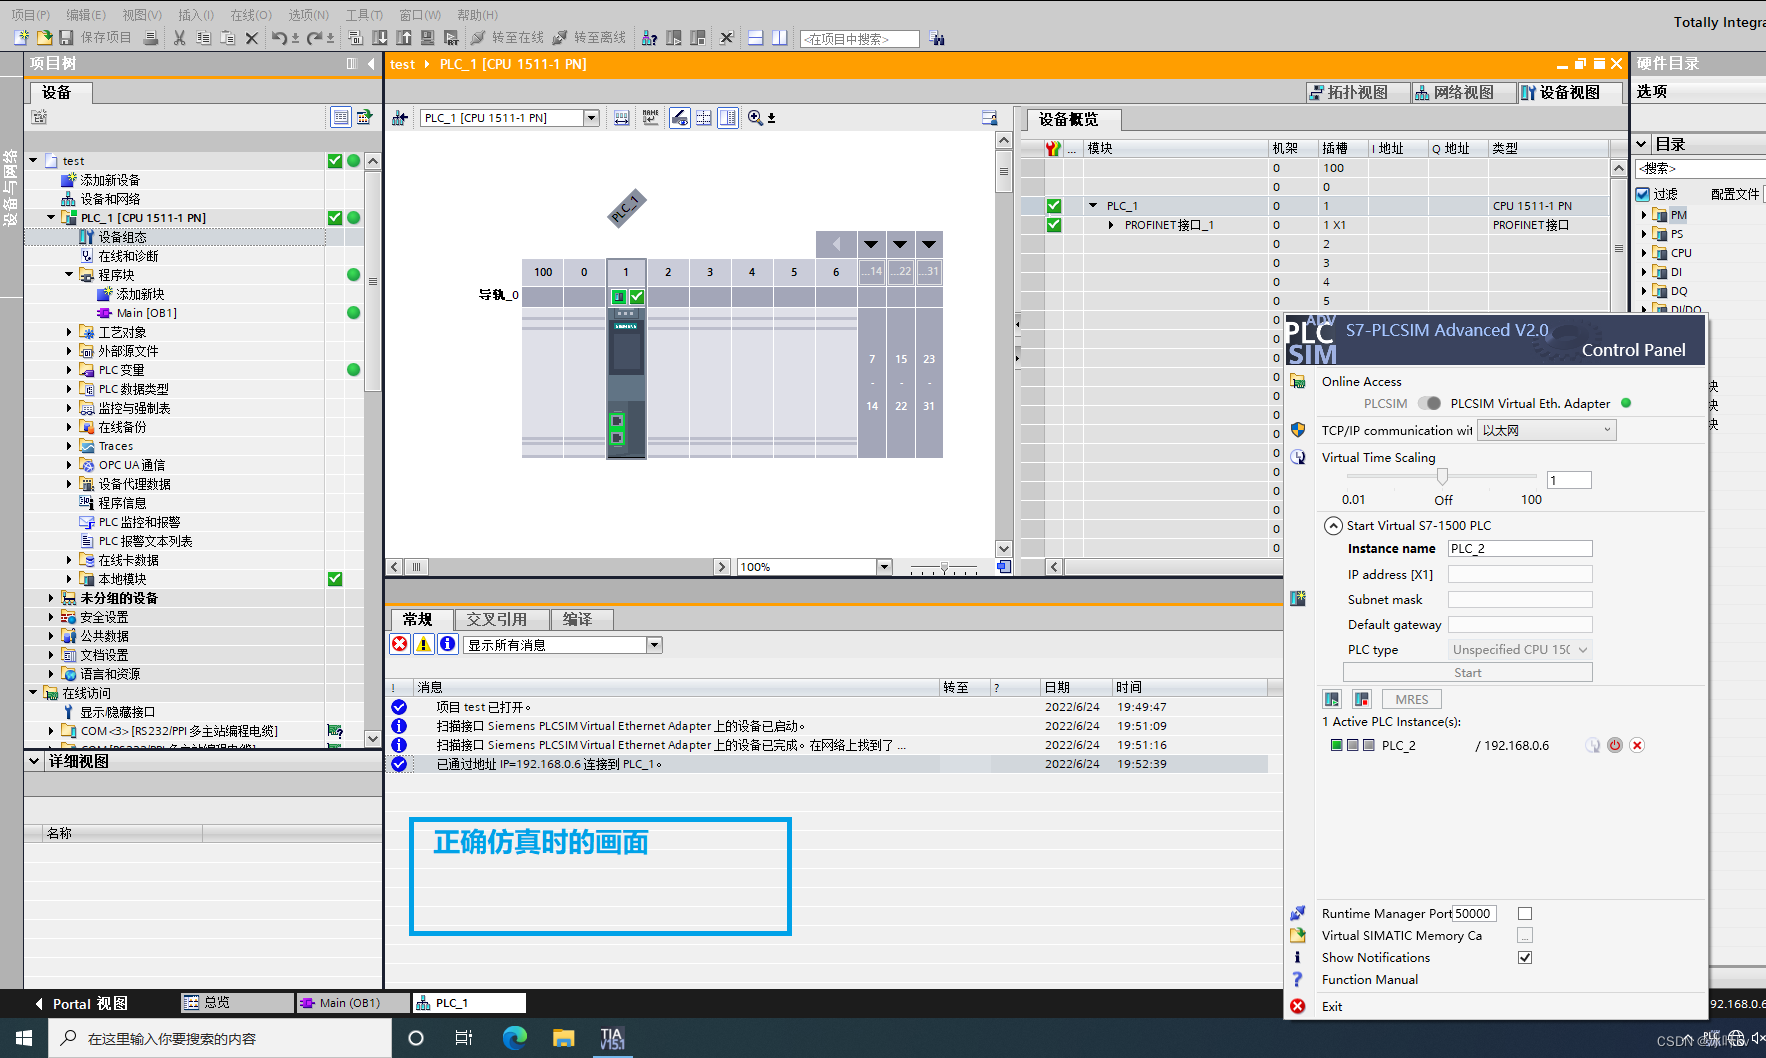Click 转至在线 go online button
This screenshot has height=1058, width=1766.
point(508,38)
